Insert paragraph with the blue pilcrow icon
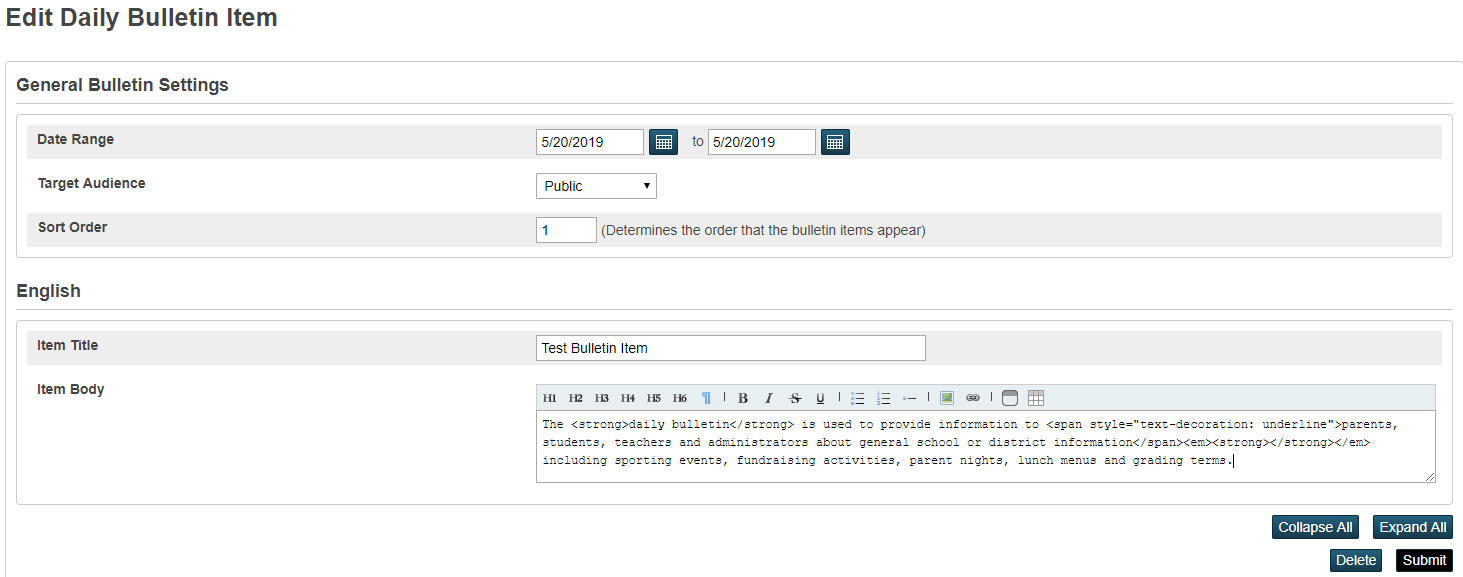1463x577 pixels. tap(706, 398)
